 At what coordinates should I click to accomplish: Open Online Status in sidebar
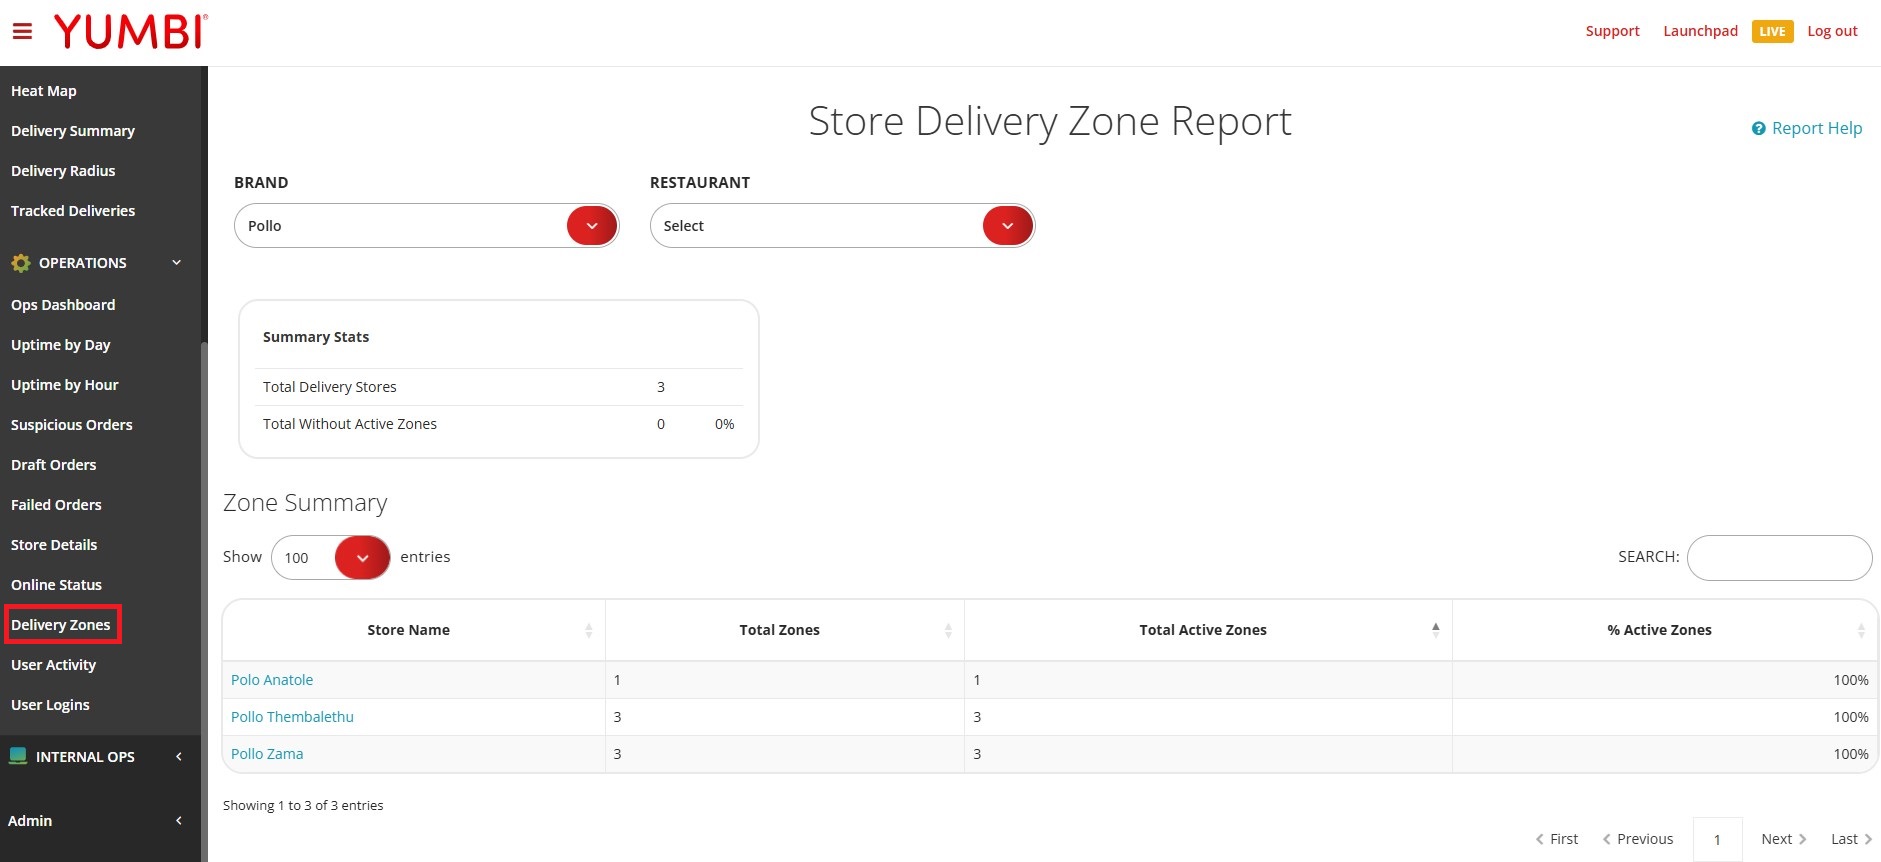56,585
